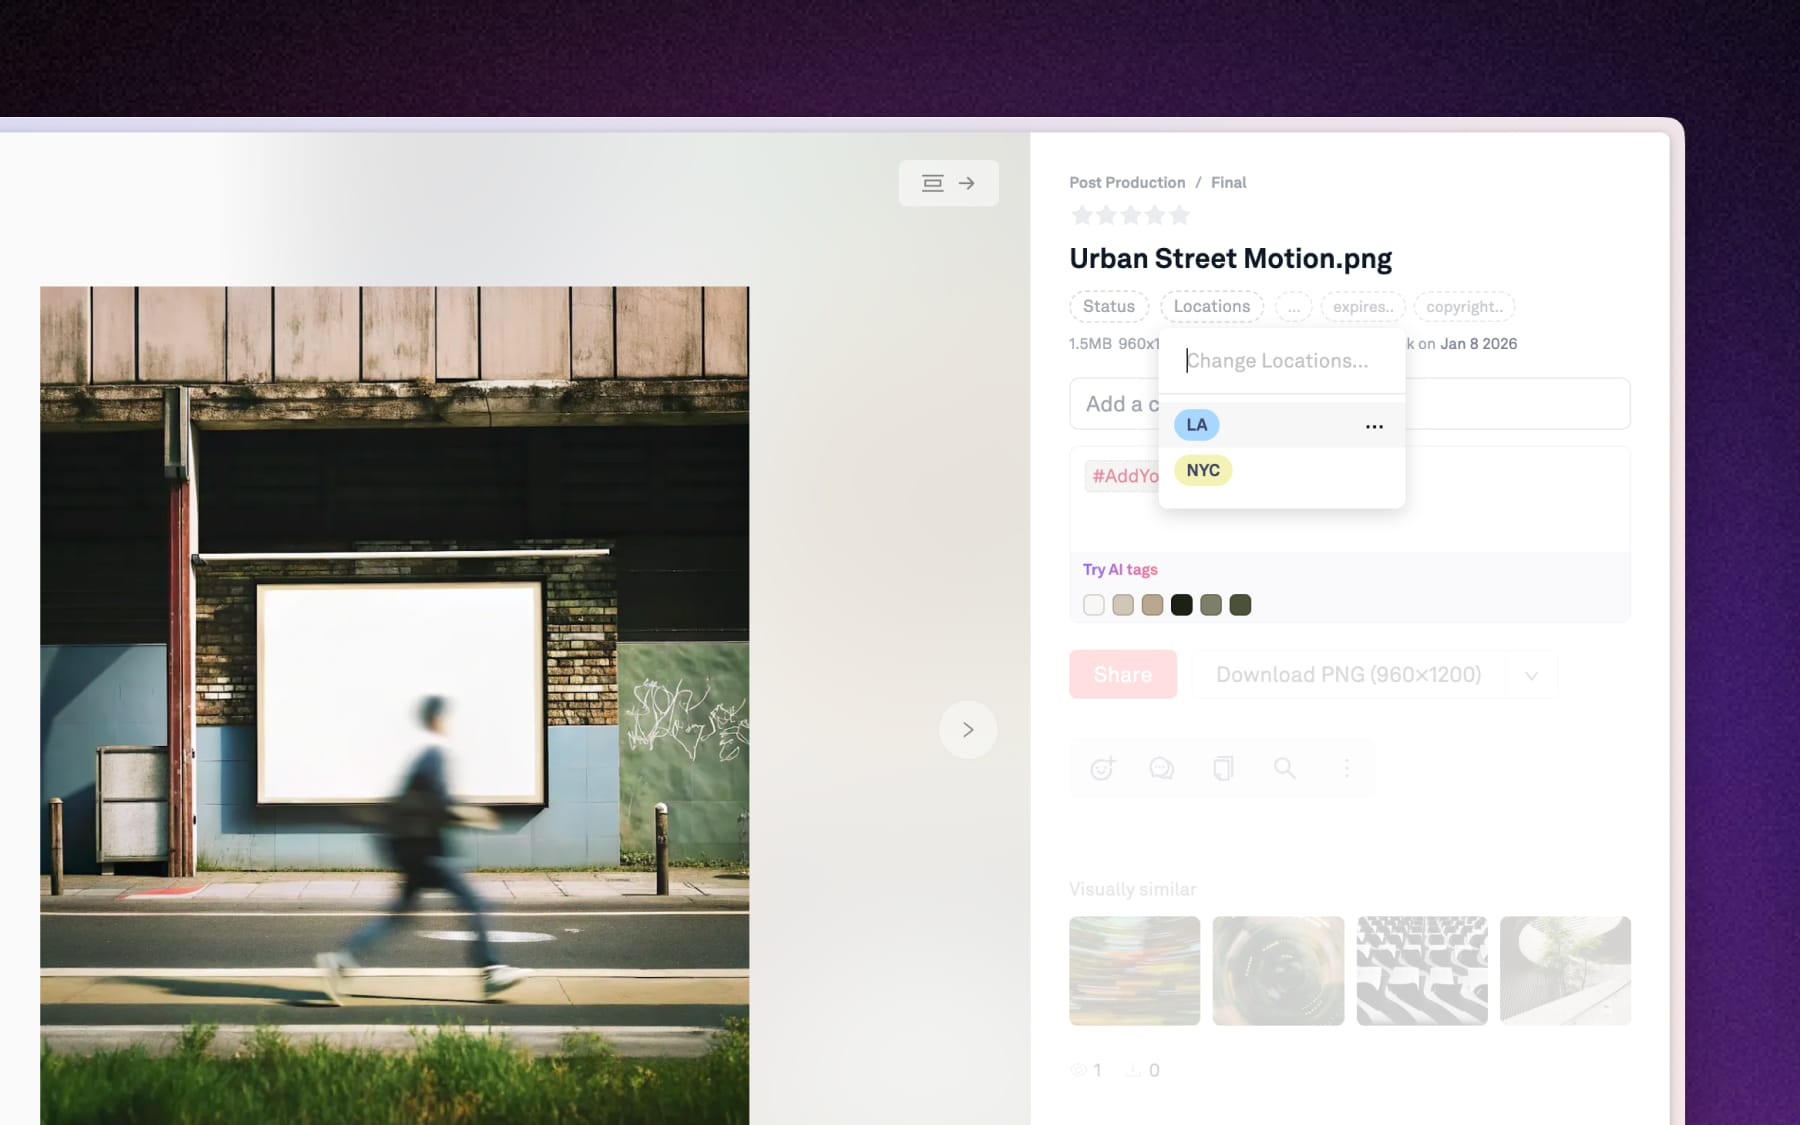Open the comments chat bubble icon

[1161, 768]
